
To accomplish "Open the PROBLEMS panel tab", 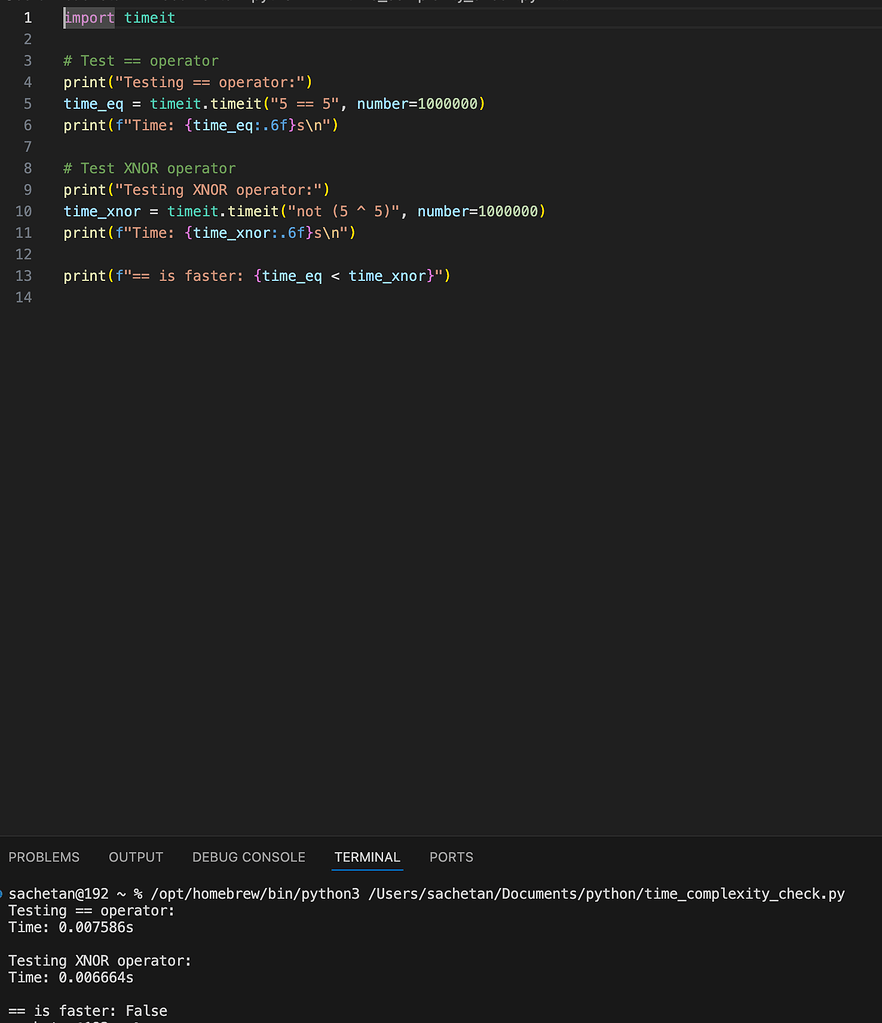I will coord(44,857).
